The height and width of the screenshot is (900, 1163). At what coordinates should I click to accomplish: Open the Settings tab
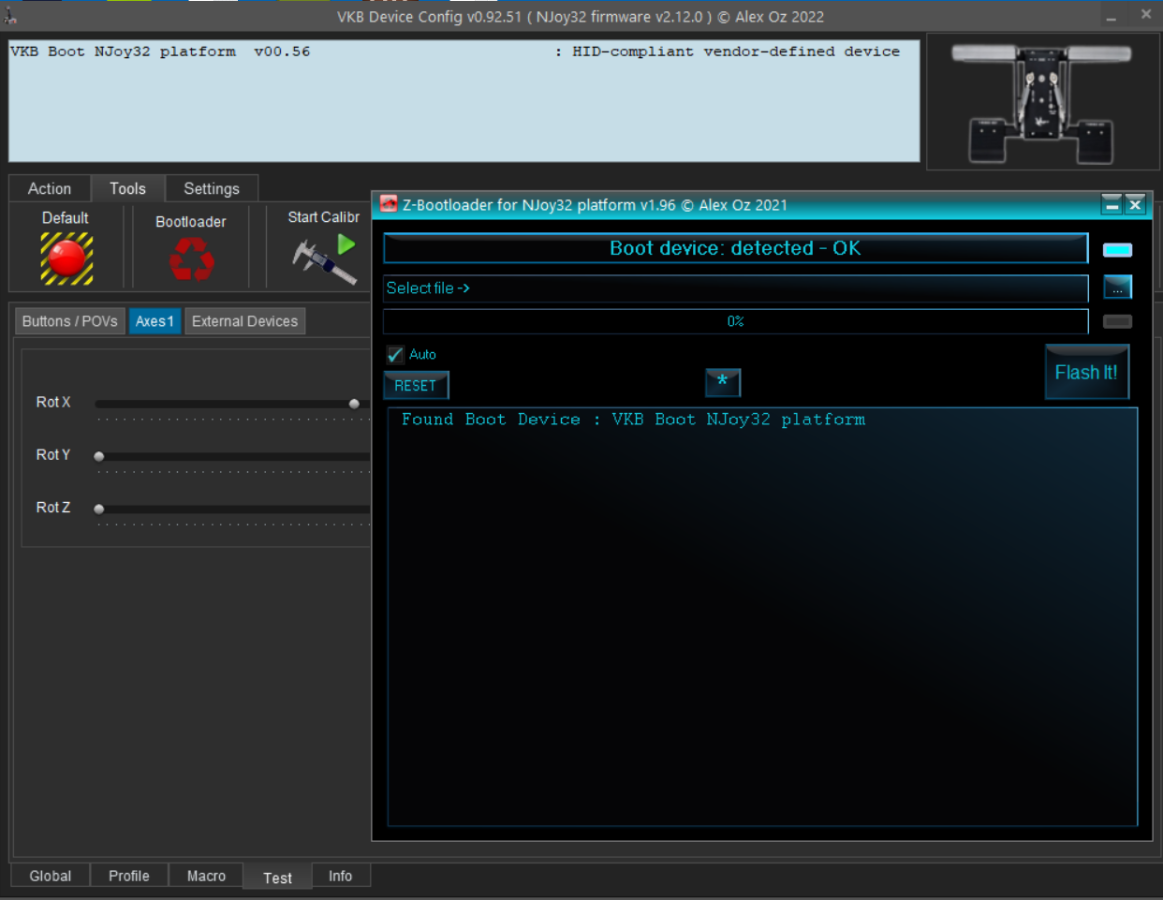(211, 188)
